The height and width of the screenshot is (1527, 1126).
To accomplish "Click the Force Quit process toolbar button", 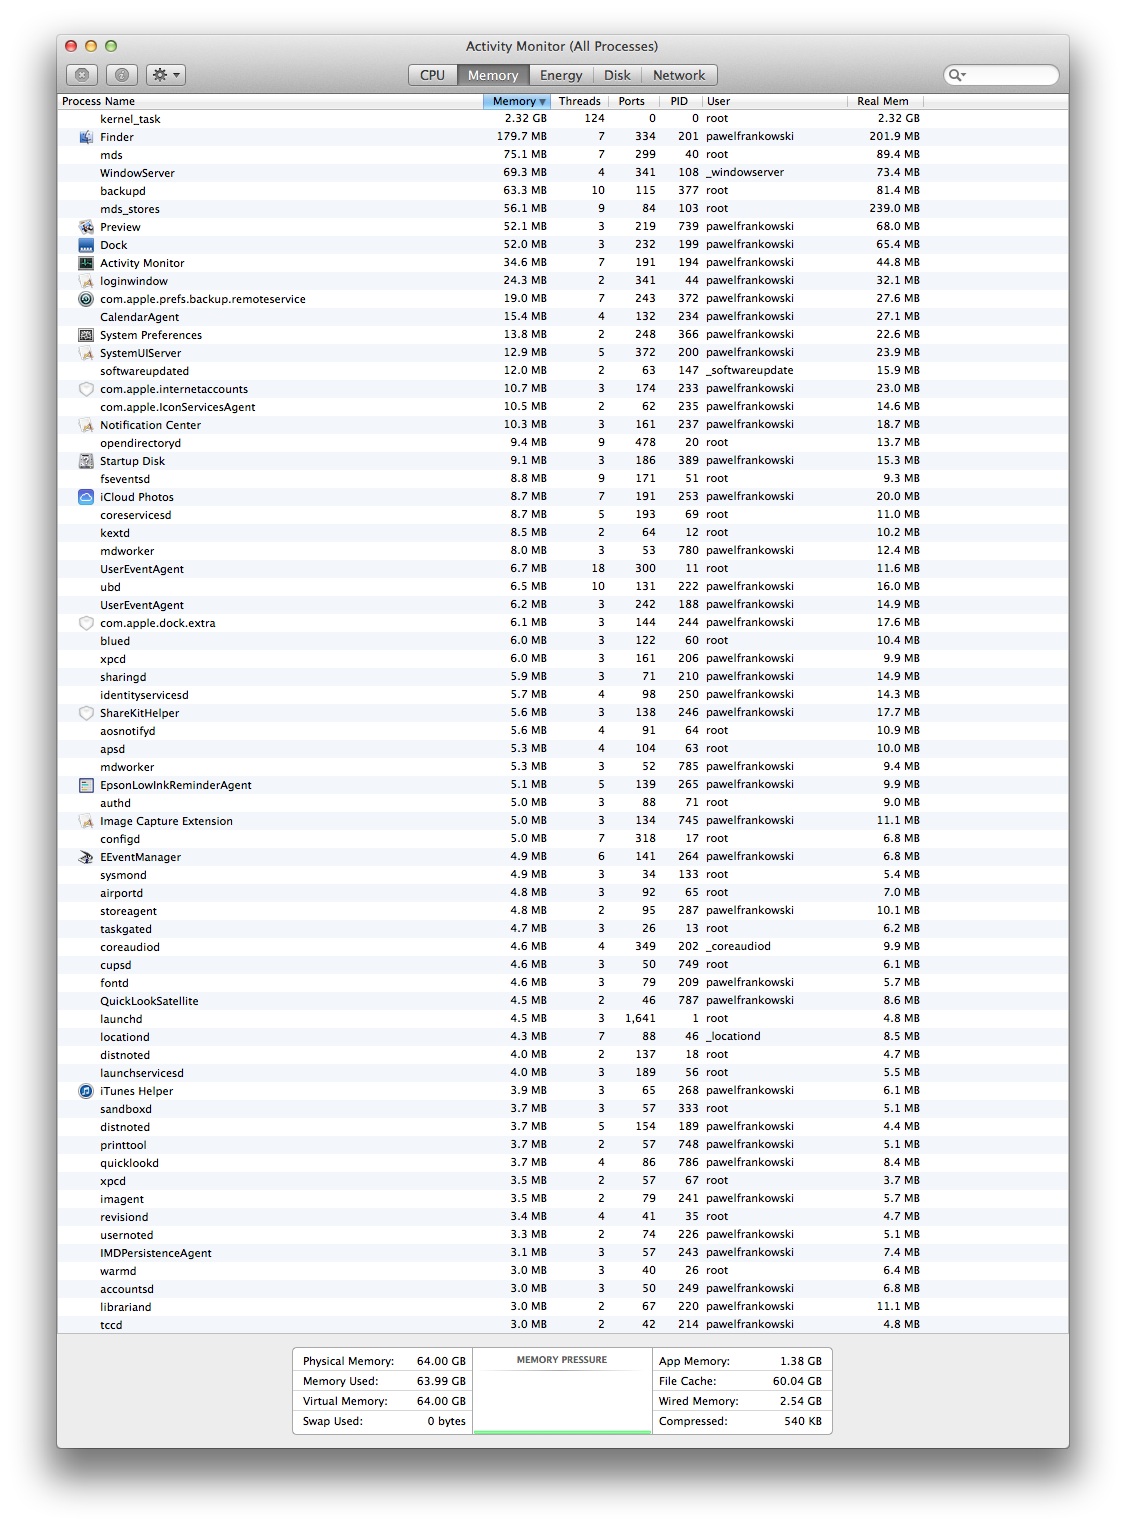I will (x=83, y=75).
